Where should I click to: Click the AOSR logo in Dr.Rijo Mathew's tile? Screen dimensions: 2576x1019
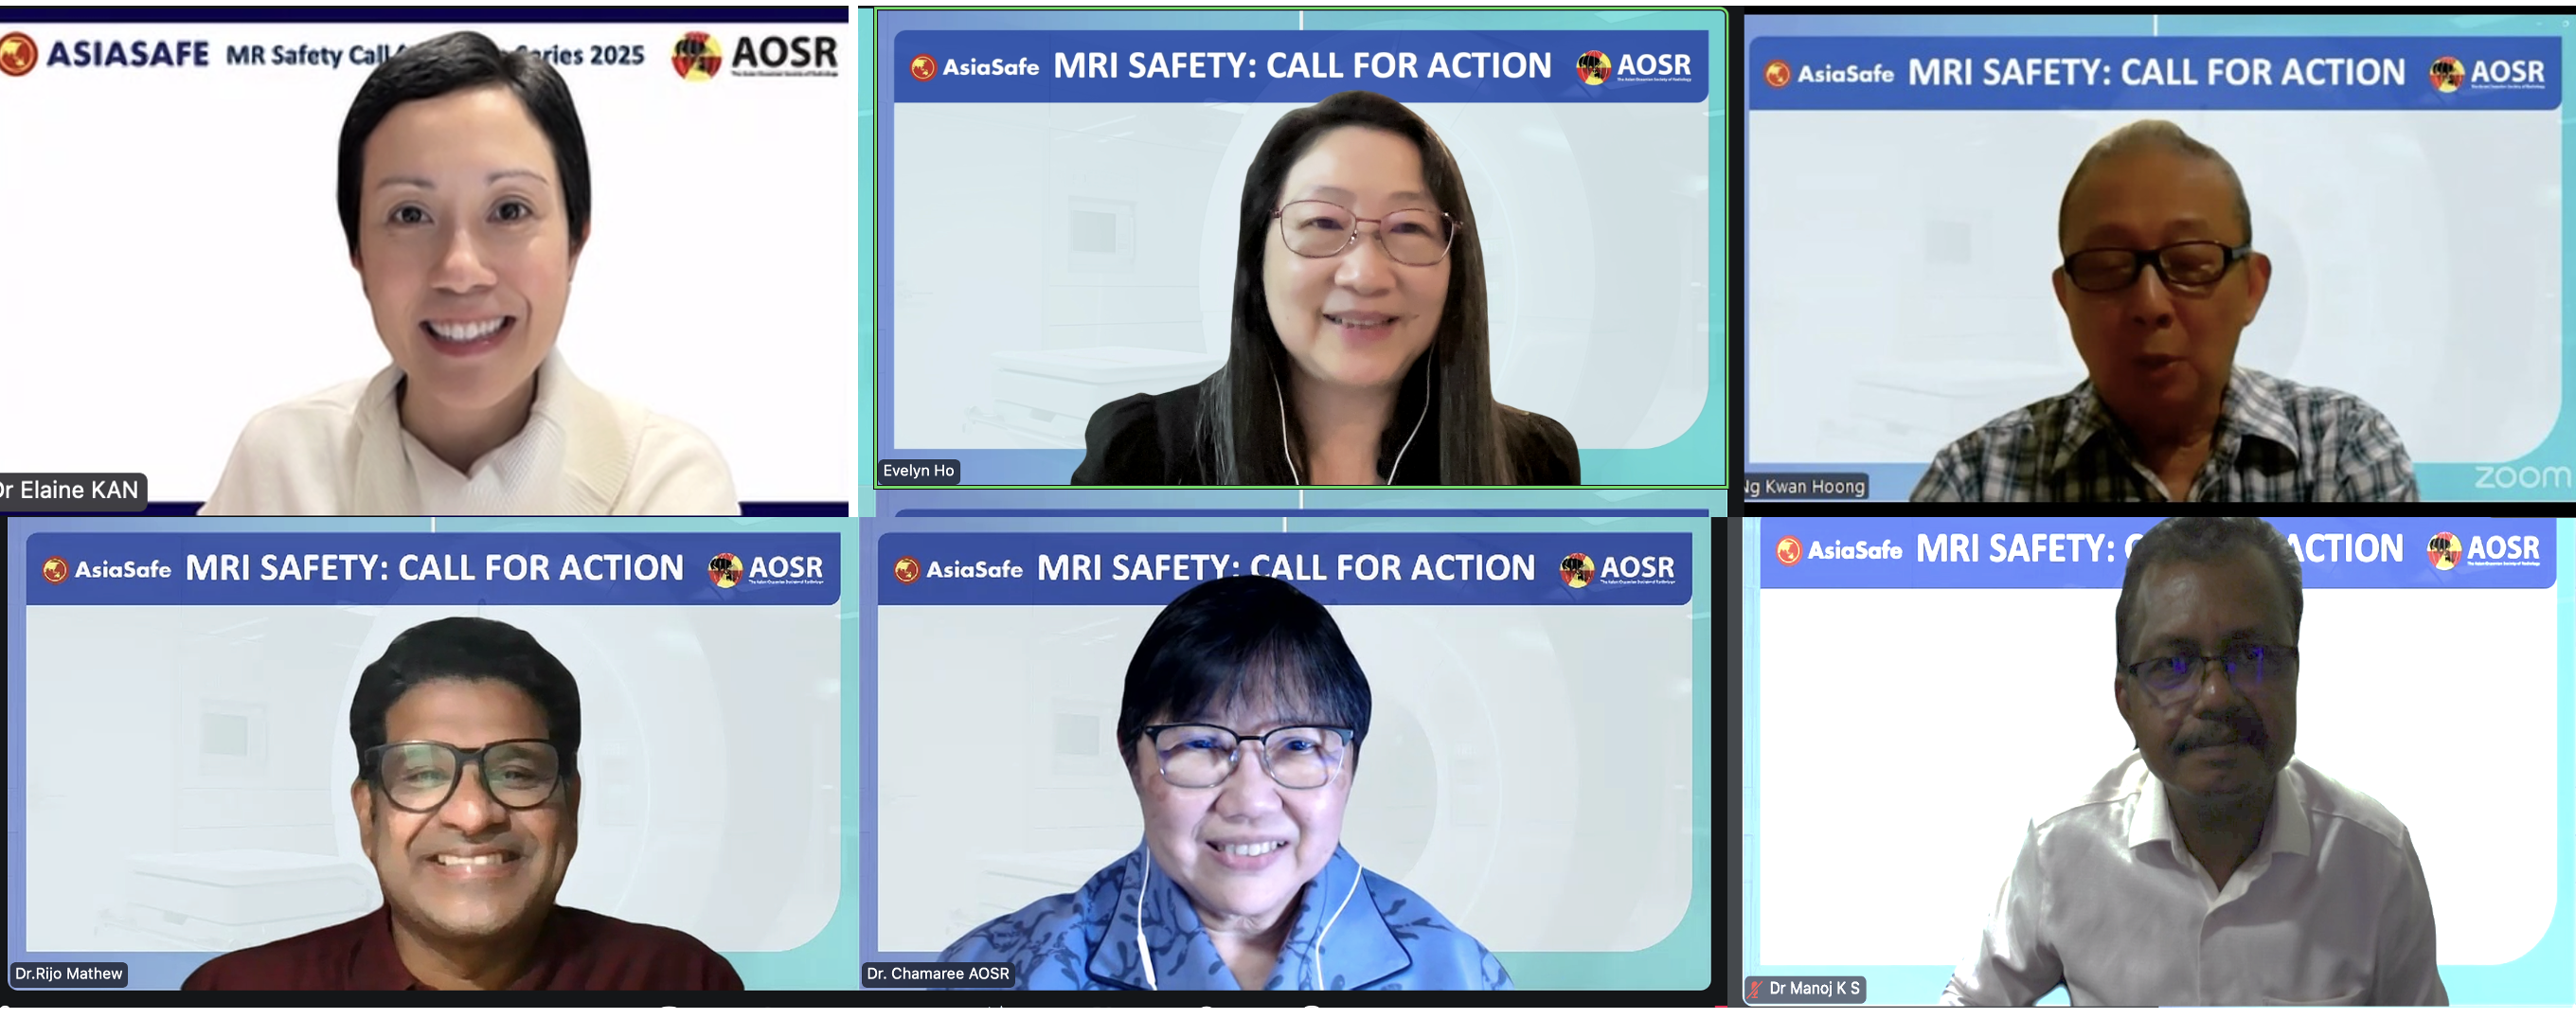coord(766,569)
